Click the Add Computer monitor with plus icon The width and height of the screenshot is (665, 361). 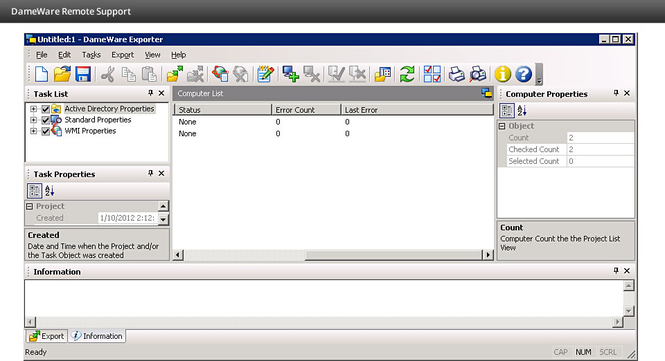pyautogui.click(x=291, y=74)
